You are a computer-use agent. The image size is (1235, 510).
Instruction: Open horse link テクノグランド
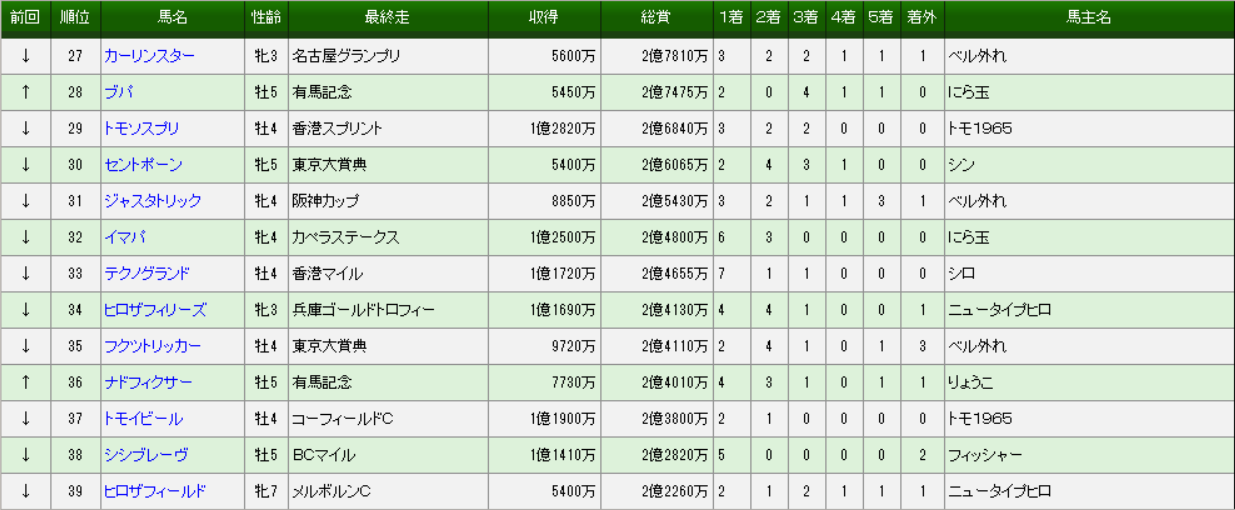tap(147, 274)
